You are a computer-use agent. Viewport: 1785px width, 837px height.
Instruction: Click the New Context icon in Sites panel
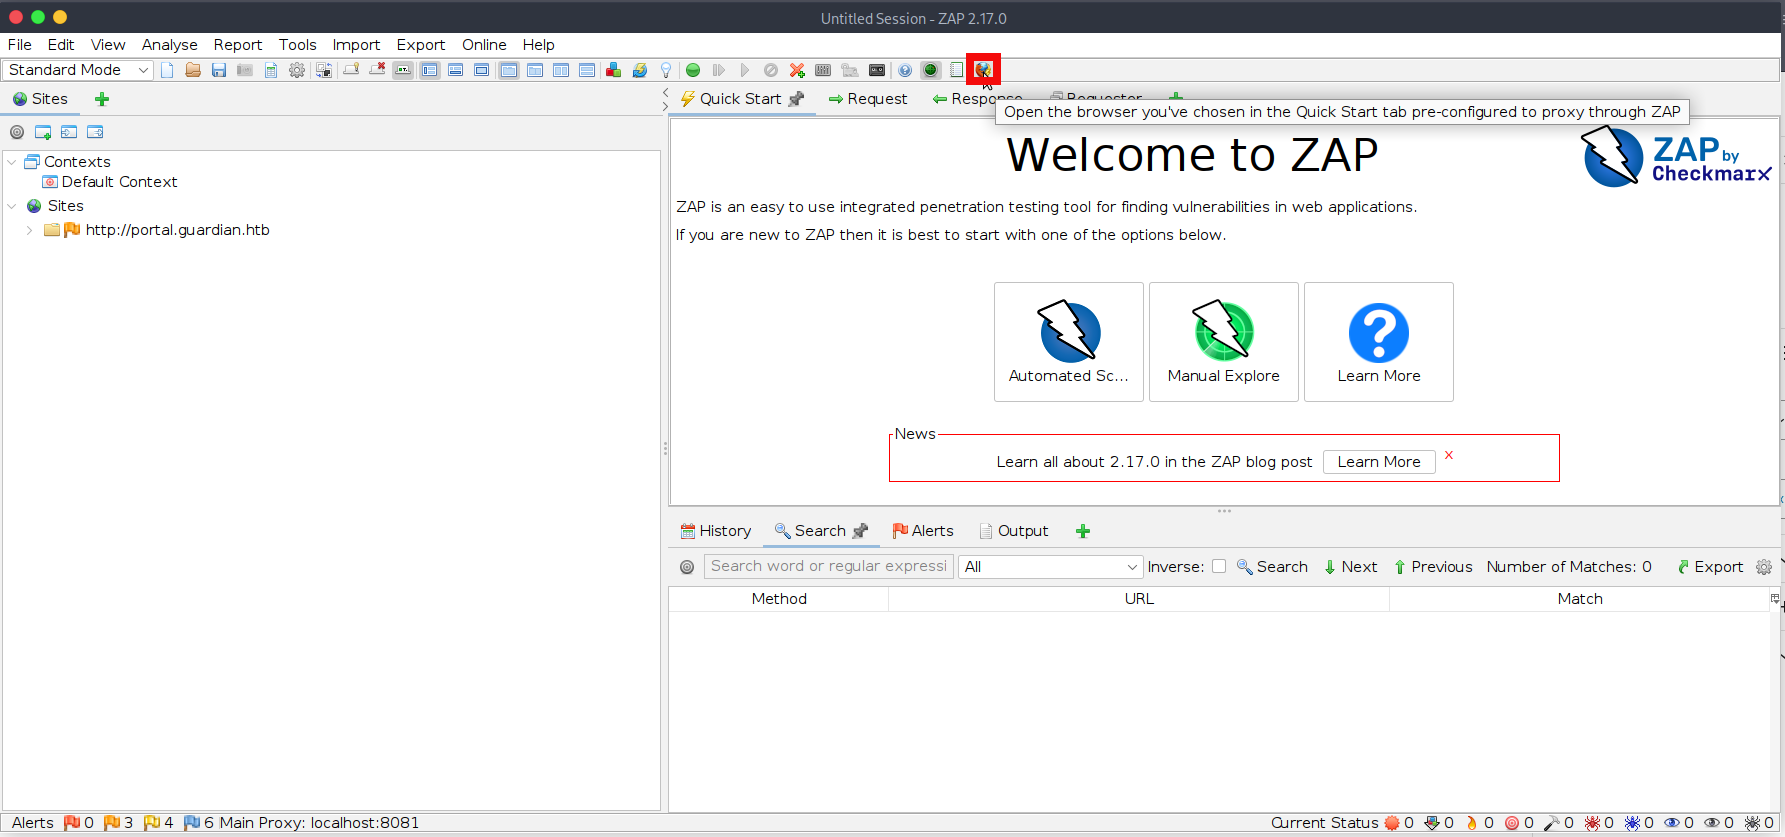[x=43, y=132]
